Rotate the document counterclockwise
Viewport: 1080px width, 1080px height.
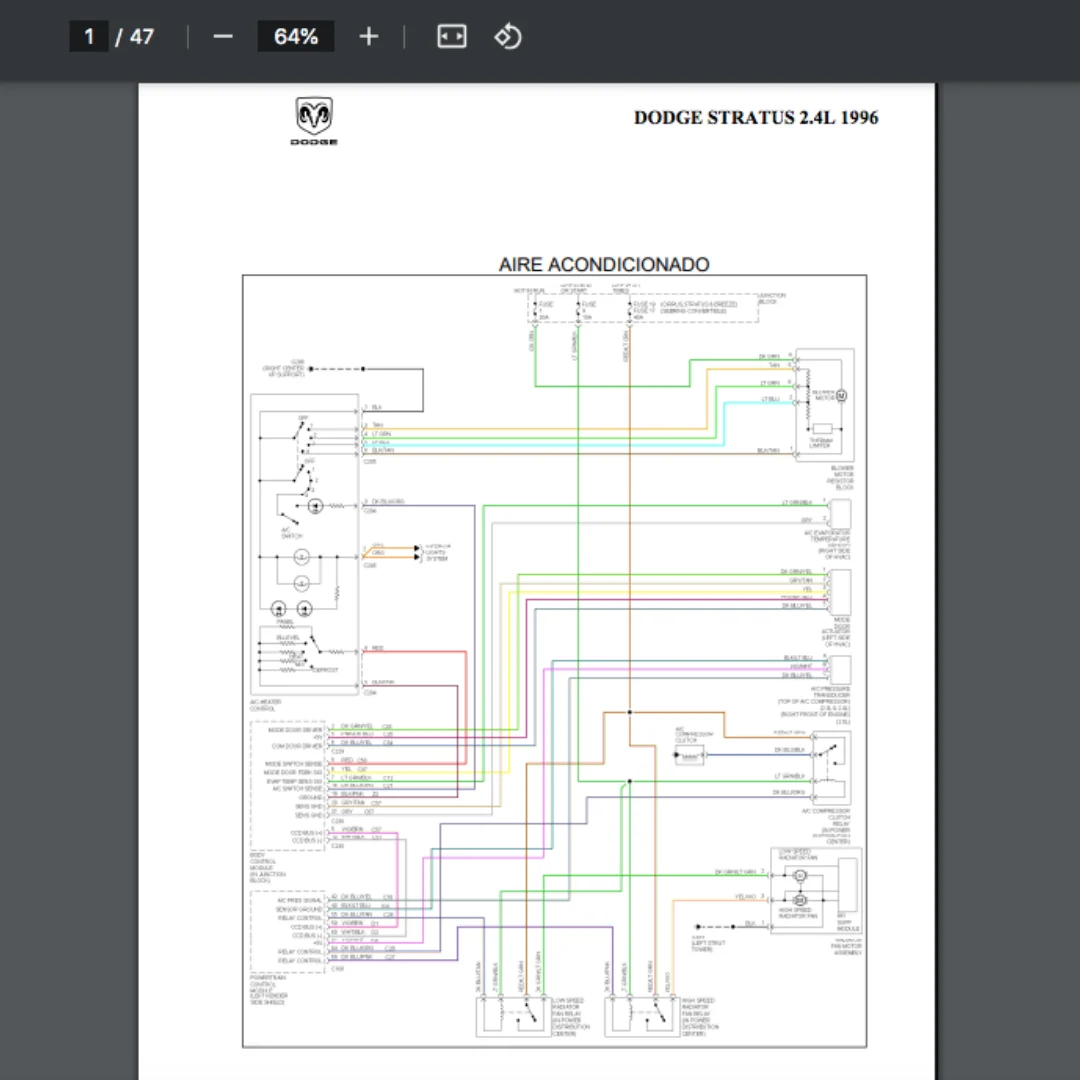point(508,37)
